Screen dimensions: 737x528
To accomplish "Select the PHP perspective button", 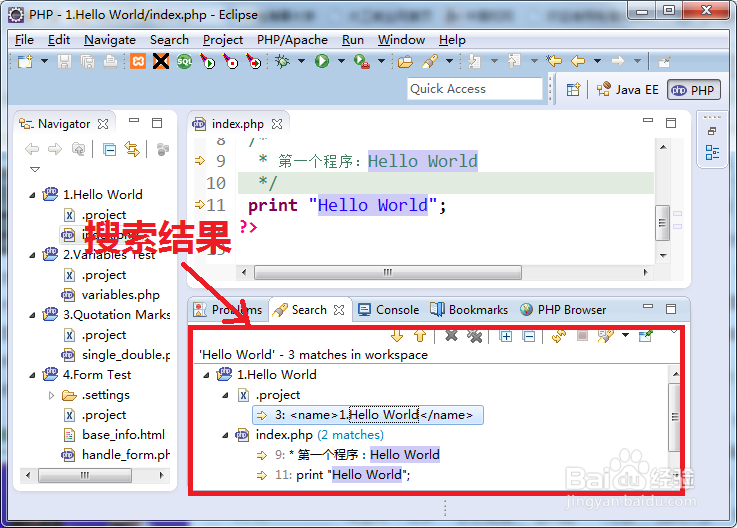I will 693,90.
